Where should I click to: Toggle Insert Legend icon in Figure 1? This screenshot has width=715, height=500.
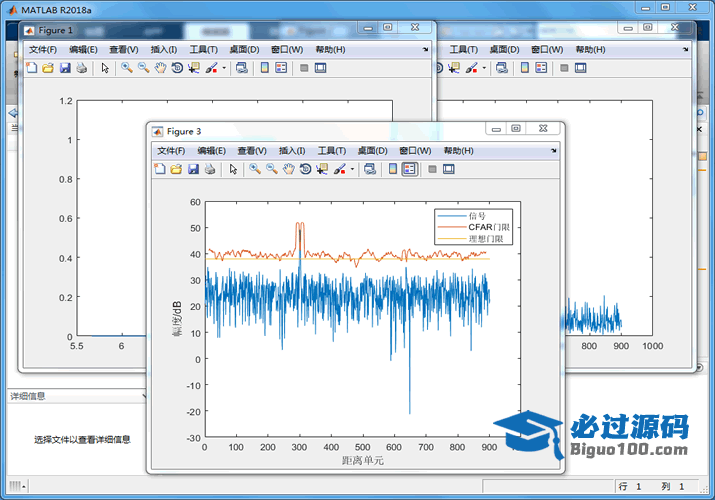[x=281, y=68]
